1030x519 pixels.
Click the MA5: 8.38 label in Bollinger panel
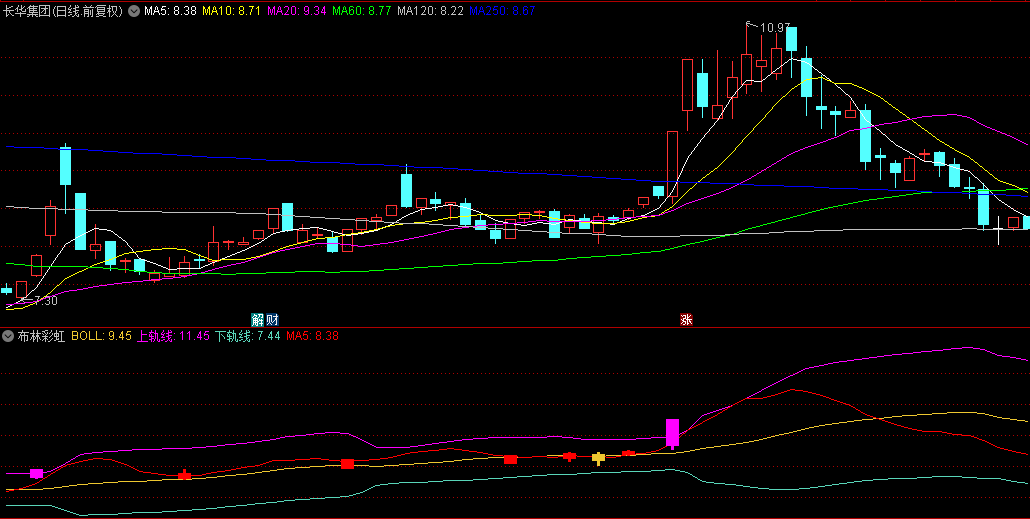click(313, 336)
